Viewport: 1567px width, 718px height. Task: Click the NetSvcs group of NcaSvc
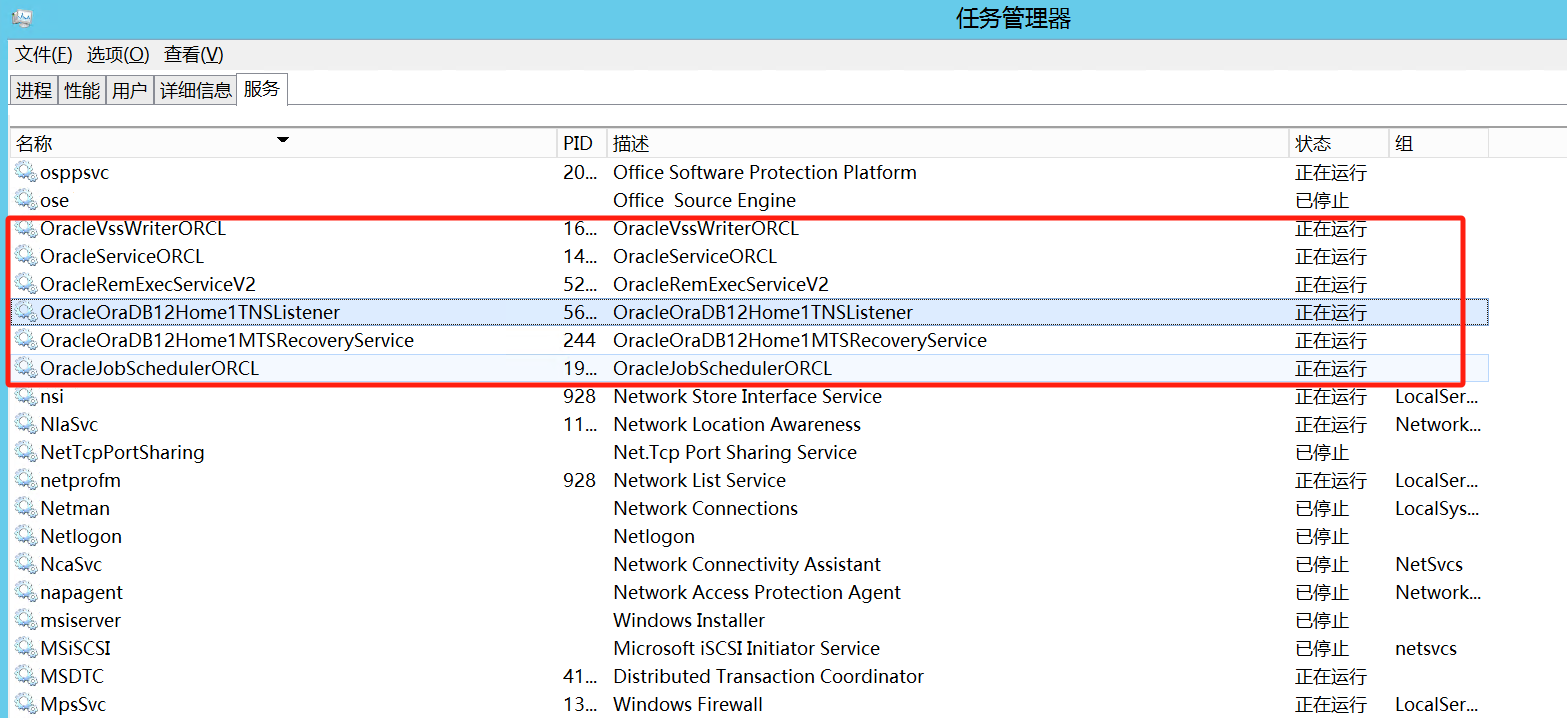pyautogui.click(x=1429, y=564)
